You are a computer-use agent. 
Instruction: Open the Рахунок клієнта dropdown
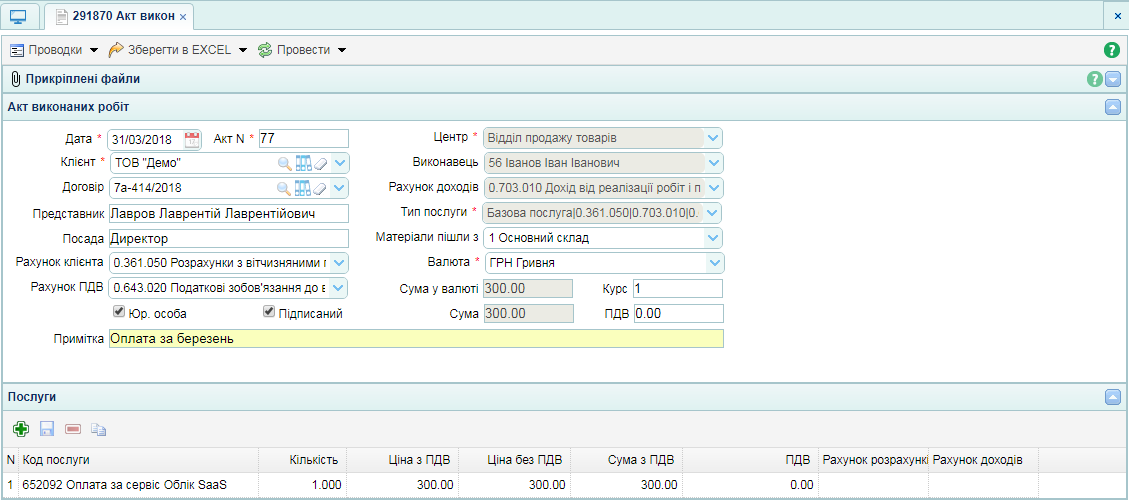click(339, 263)
